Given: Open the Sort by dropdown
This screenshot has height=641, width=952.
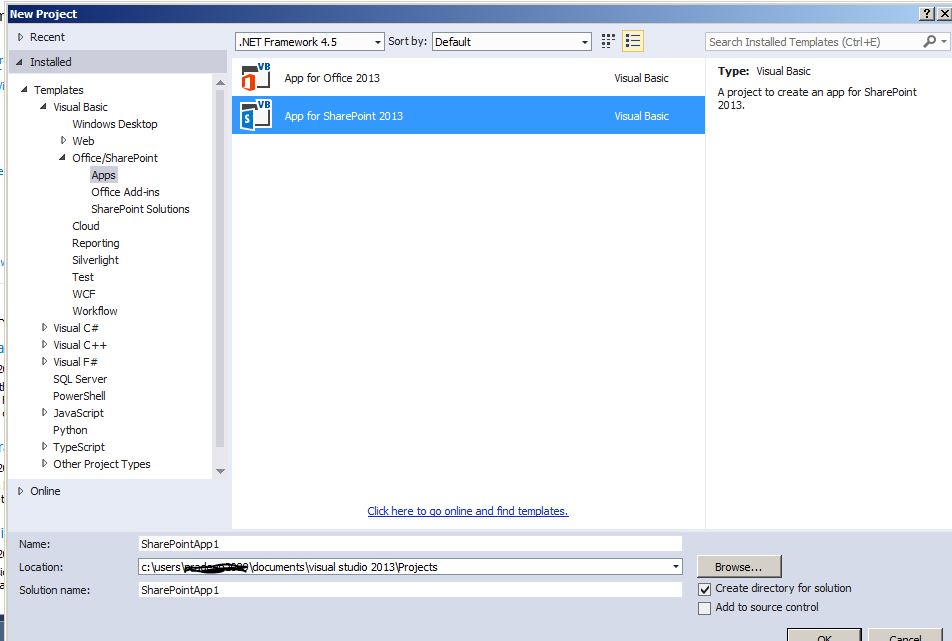Looking at the screenshot, I should coord(586,41).
